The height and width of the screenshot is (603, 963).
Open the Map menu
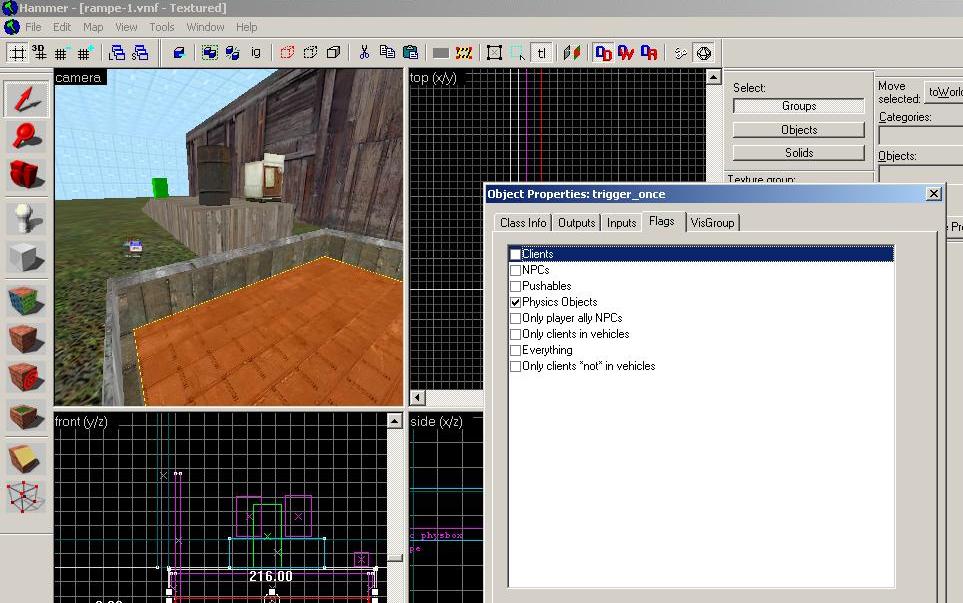(x=93, y=27)
